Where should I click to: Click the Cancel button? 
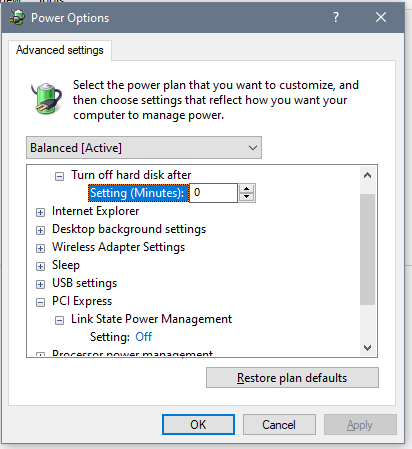[279, 425]
